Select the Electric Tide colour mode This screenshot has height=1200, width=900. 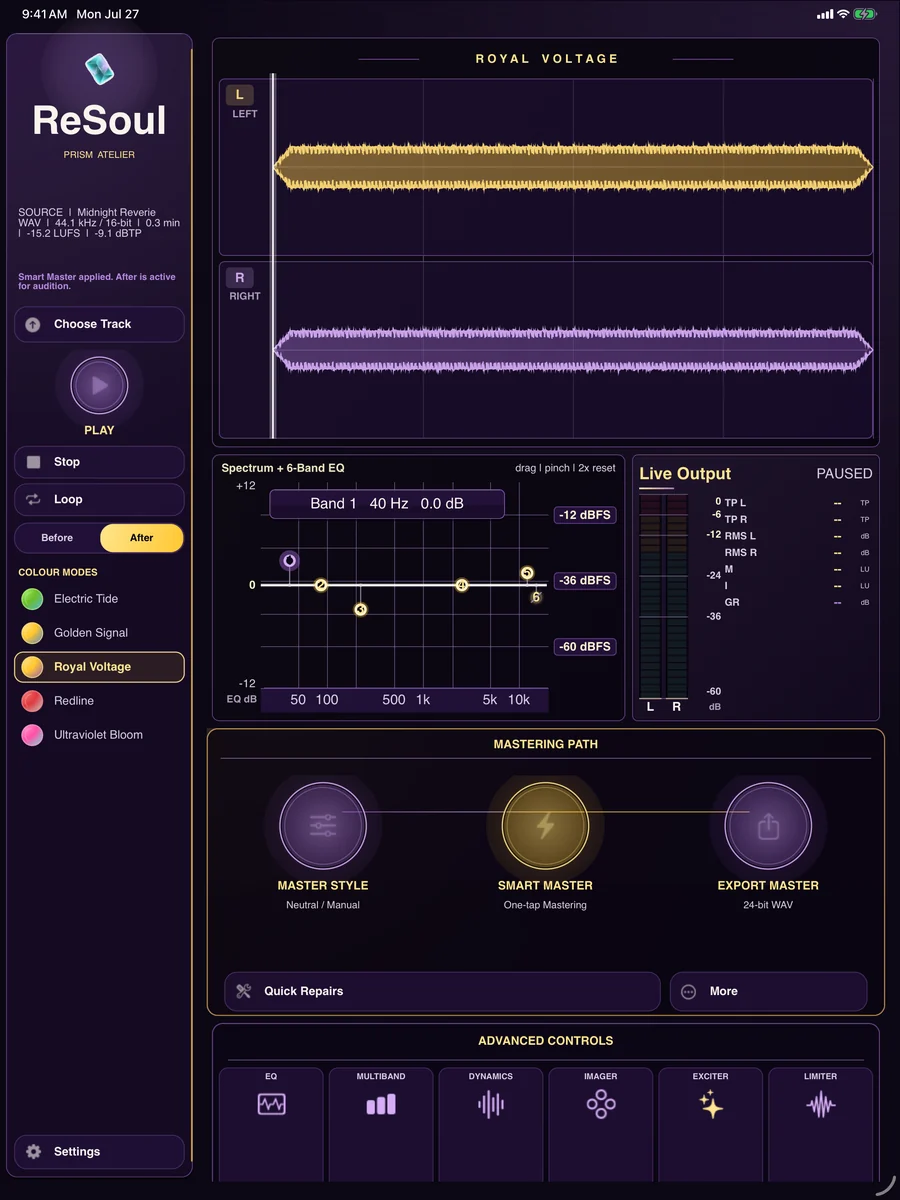pos(99,599)
